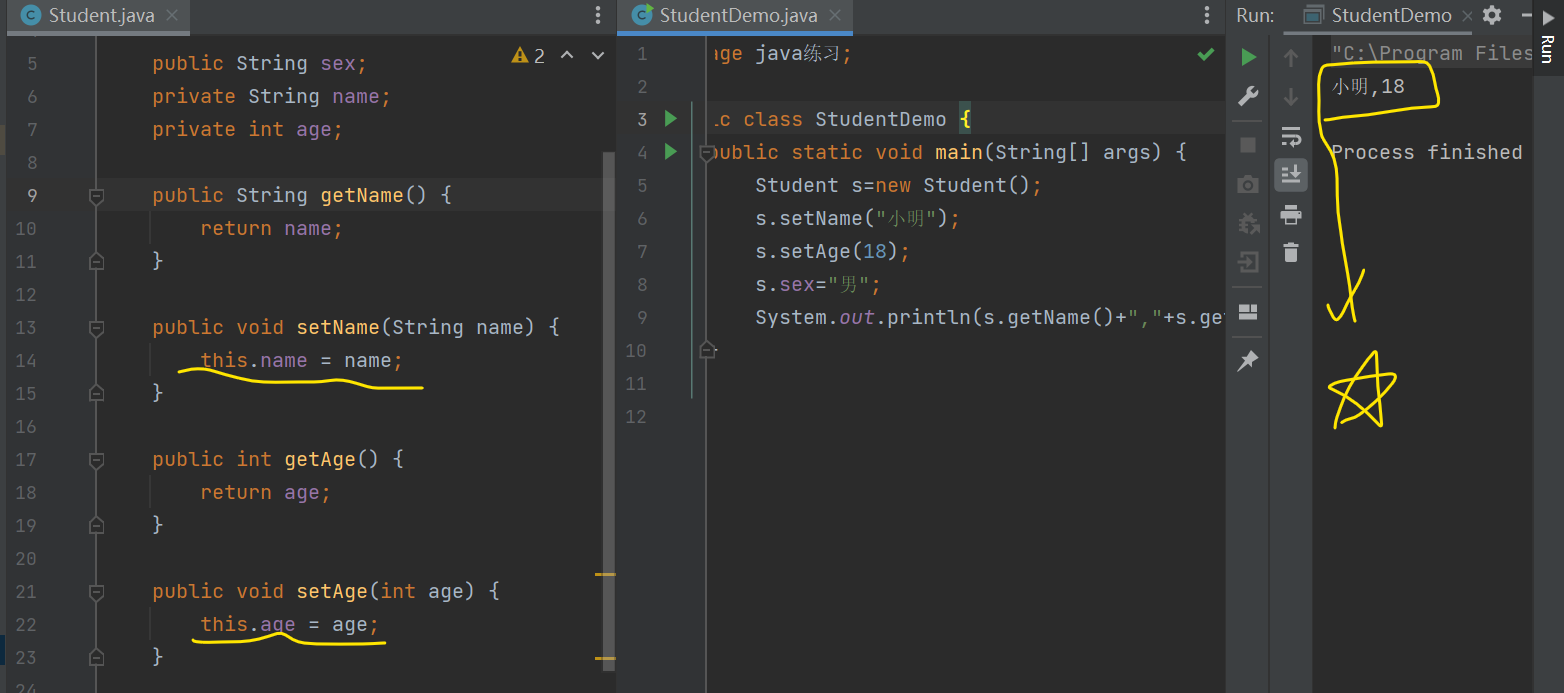Open Student.java editor tab options menu
The image size is (1564, 693).
click(x=598, y=15)
